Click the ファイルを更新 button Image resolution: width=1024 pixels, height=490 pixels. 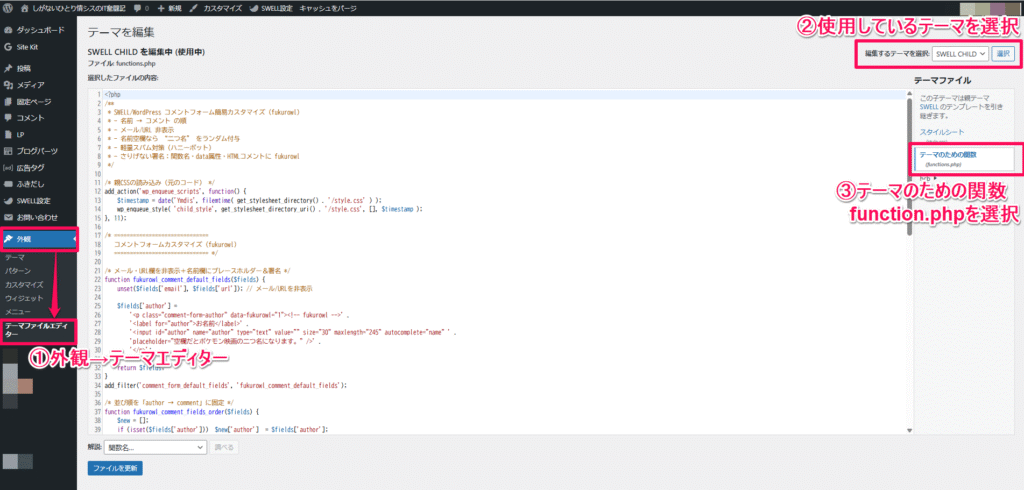point(115,468)
